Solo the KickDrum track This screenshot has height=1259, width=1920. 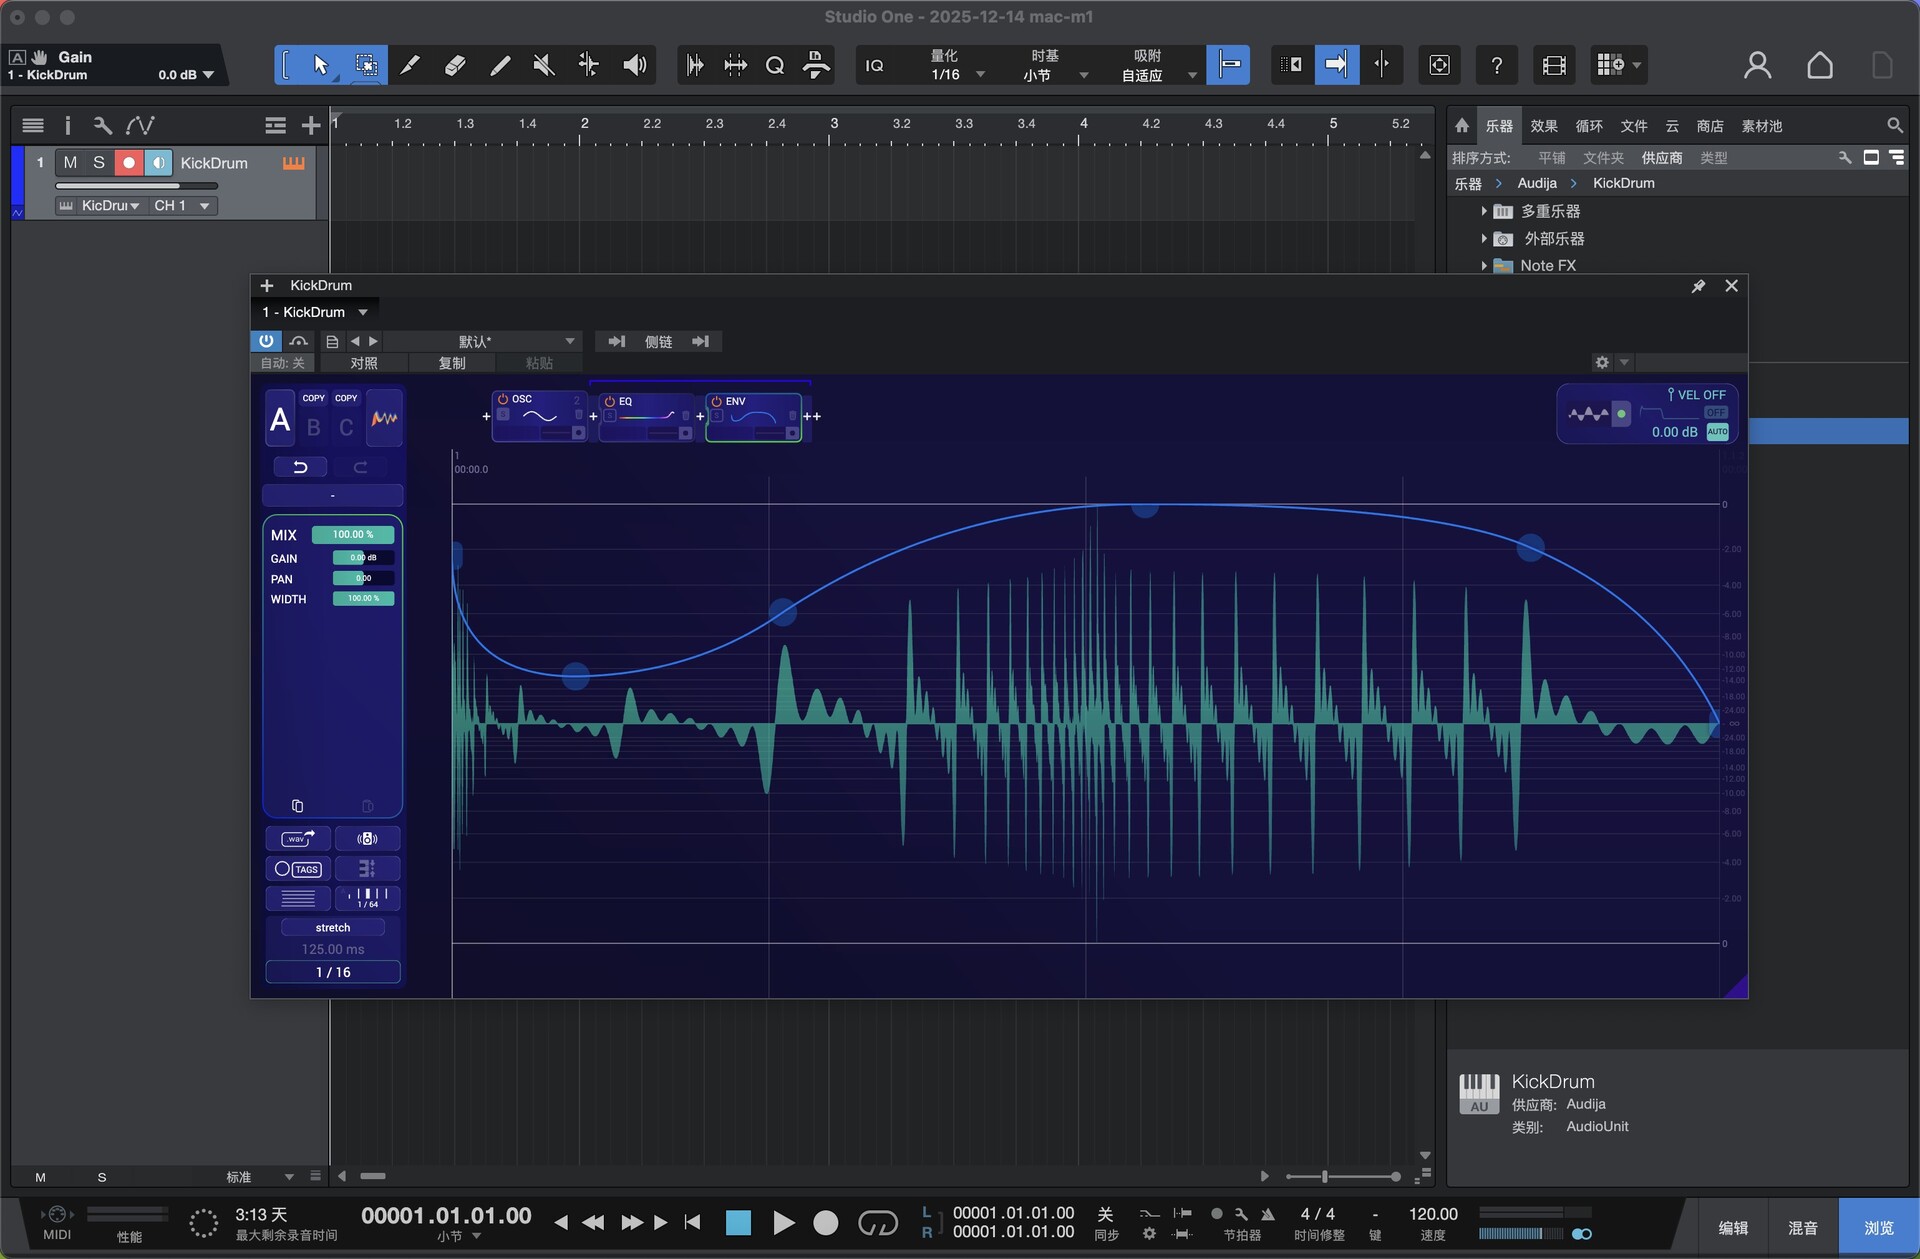tap(99, 163)
